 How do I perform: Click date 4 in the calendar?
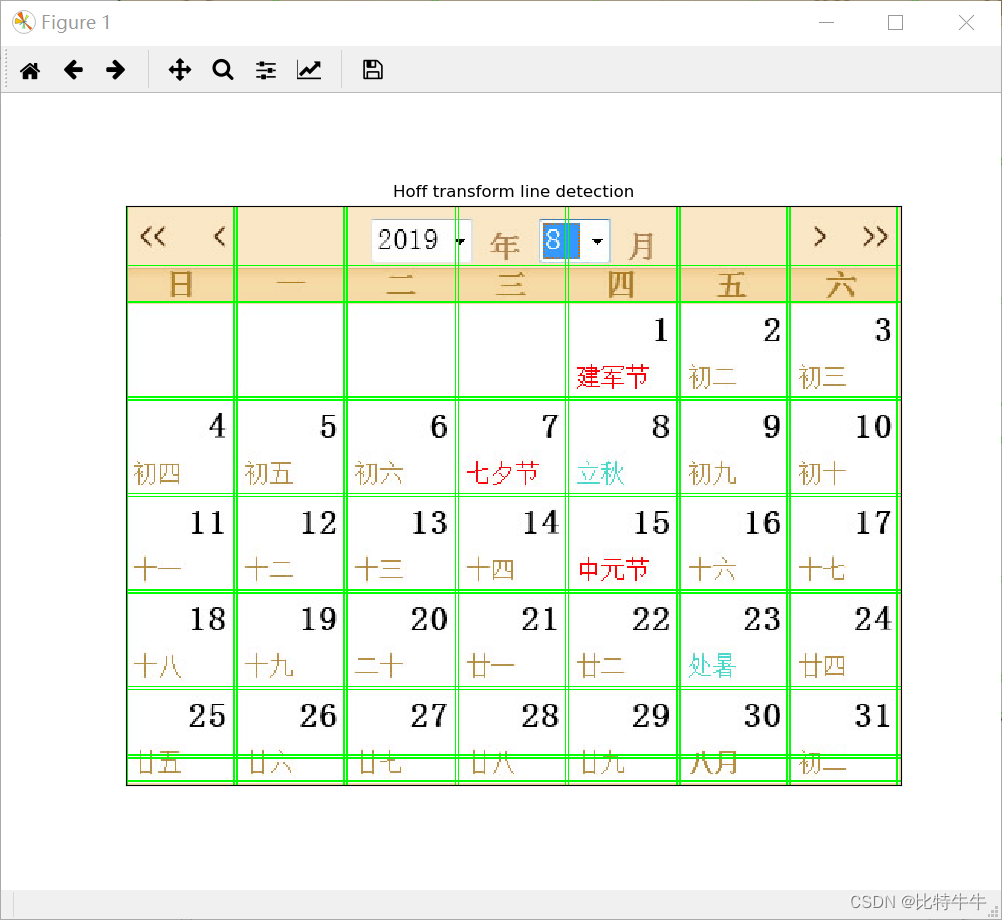click(x=217, y=426)
